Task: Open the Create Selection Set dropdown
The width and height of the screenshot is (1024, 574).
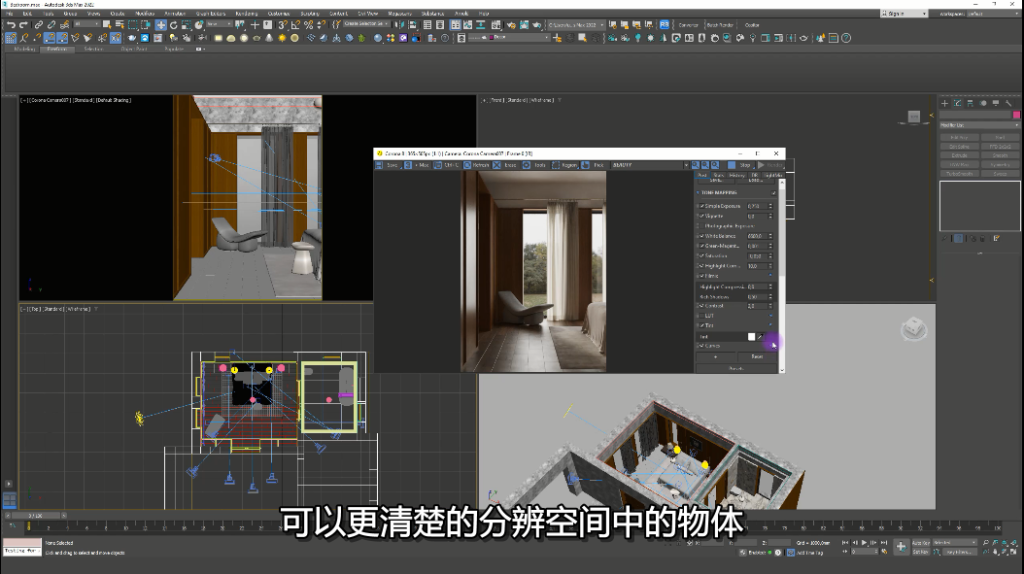Action: 366,24
